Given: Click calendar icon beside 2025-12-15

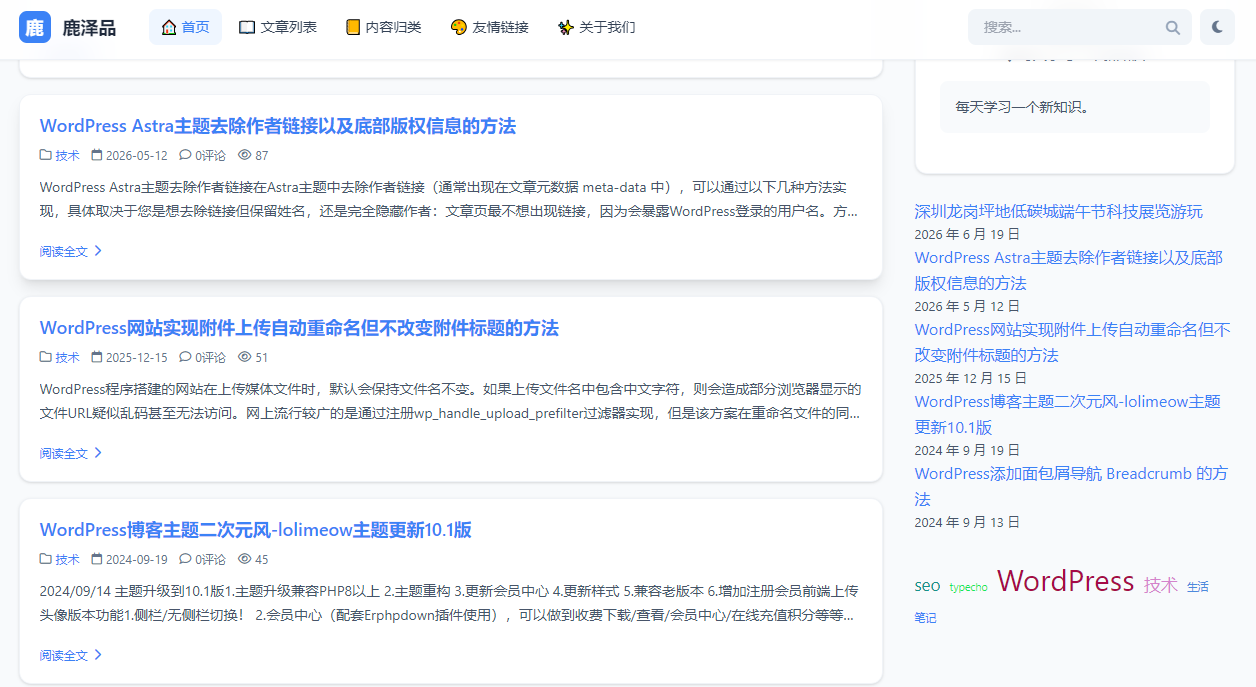Looking at the screenshot, I should coord(97,357).
